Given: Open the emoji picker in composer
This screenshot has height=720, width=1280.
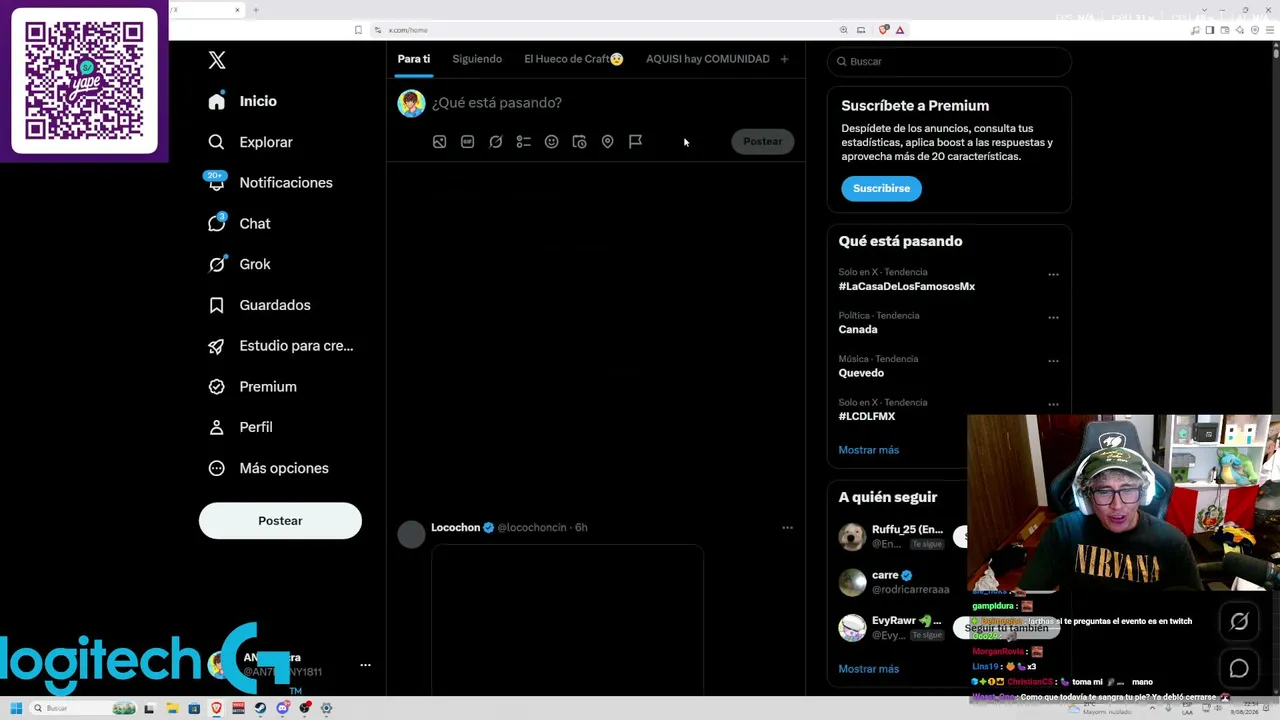Looking at the screenshot, I should coord(551,142).
